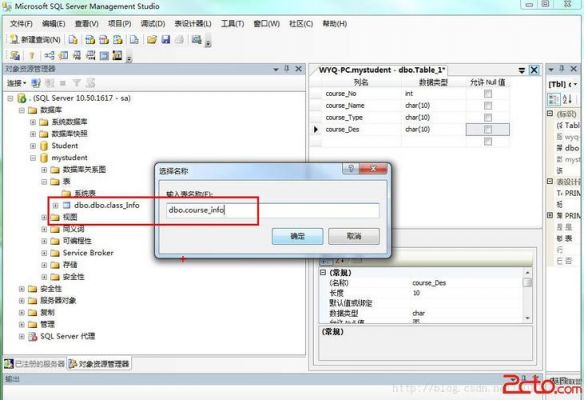Image resolution: width=584 pixels, height=400 pixels.
Task: Expand the Student database node
Action: click(x=33, y=146)
